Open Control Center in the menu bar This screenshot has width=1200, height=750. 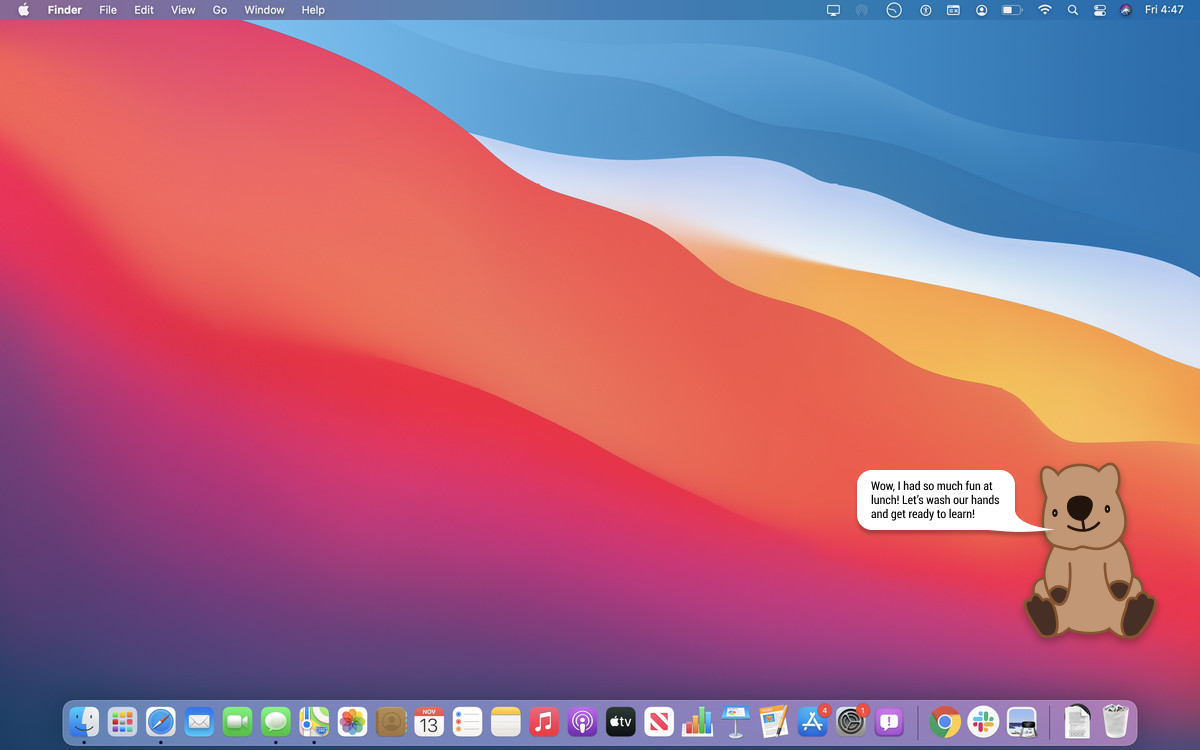click(x=1100, y=10)
